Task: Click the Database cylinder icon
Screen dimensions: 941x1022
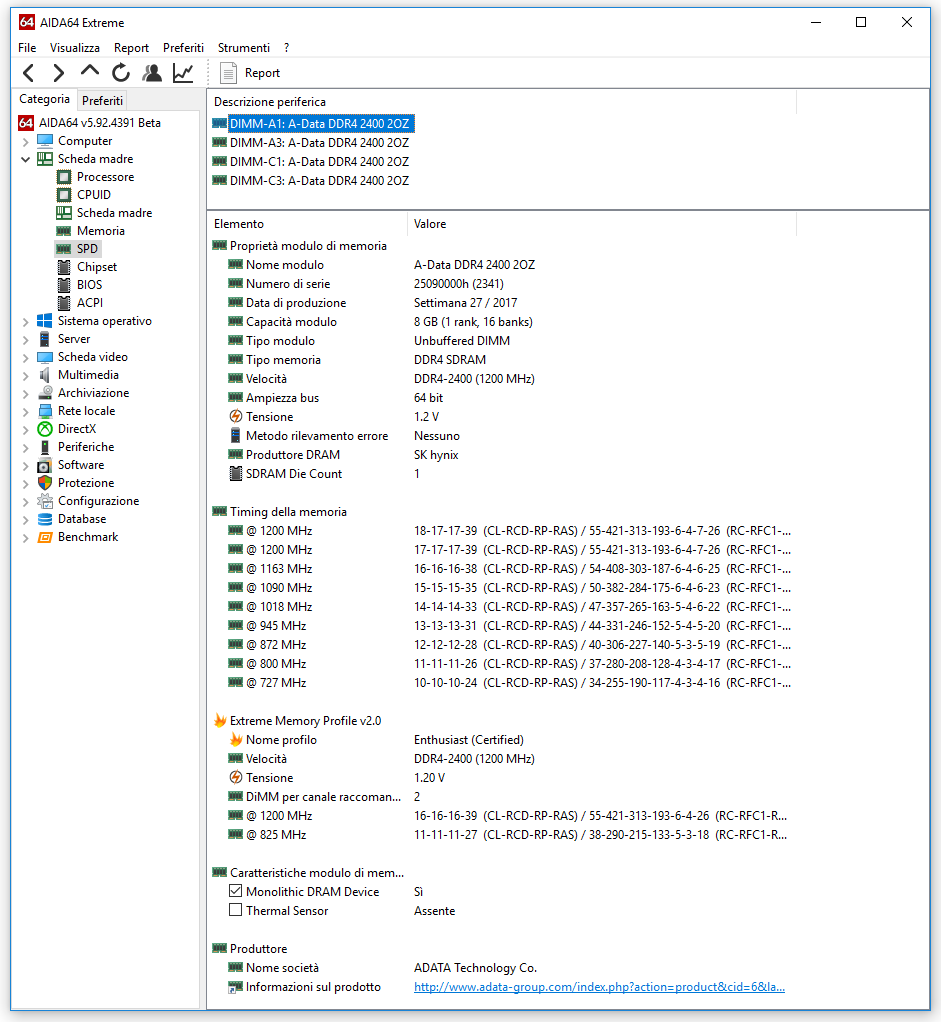Action: pos(44,519)
